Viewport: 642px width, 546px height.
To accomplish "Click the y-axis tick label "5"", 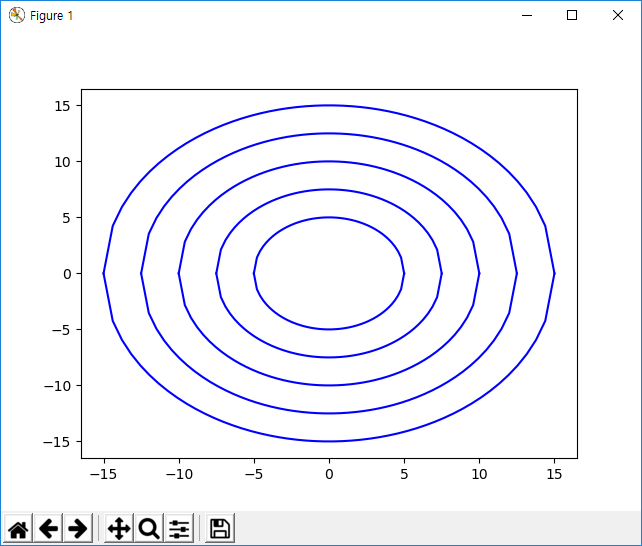I will 66,218.
